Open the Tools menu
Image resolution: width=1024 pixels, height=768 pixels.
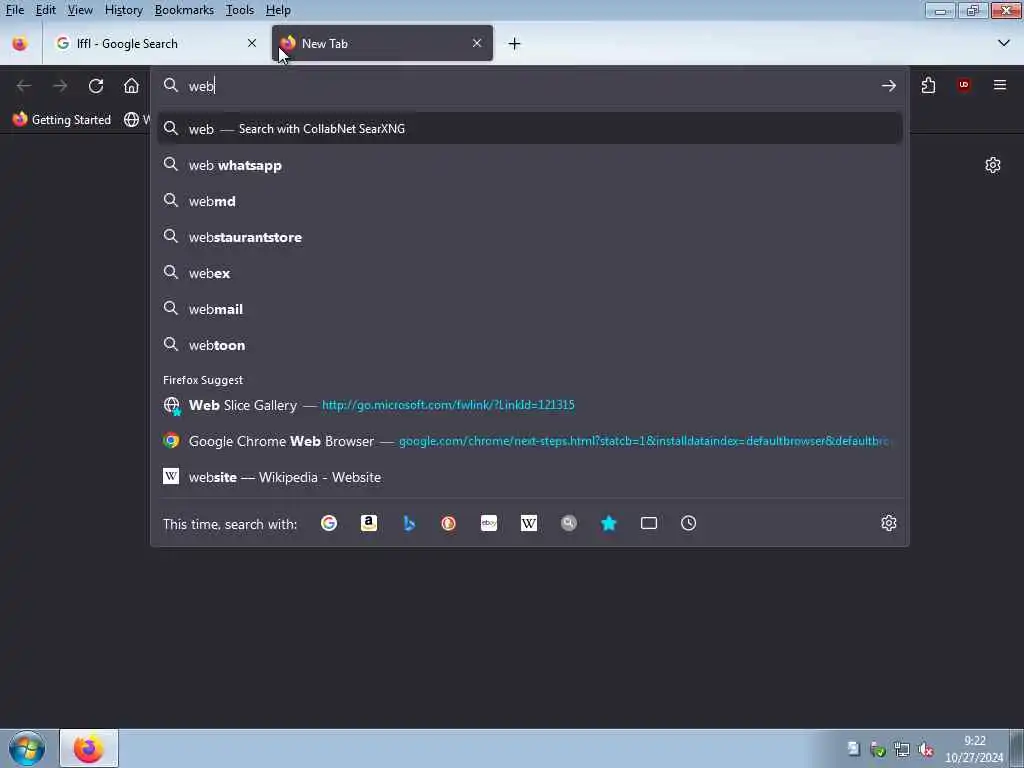(x=240, y=10)
